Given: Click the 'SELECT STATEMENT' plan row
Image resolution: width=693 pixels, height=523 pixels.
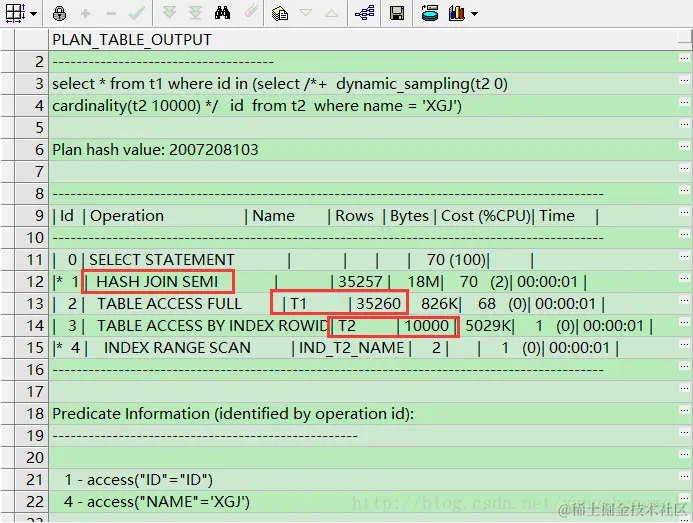Looking at the screenshot, I should click(x=363, y=260).
